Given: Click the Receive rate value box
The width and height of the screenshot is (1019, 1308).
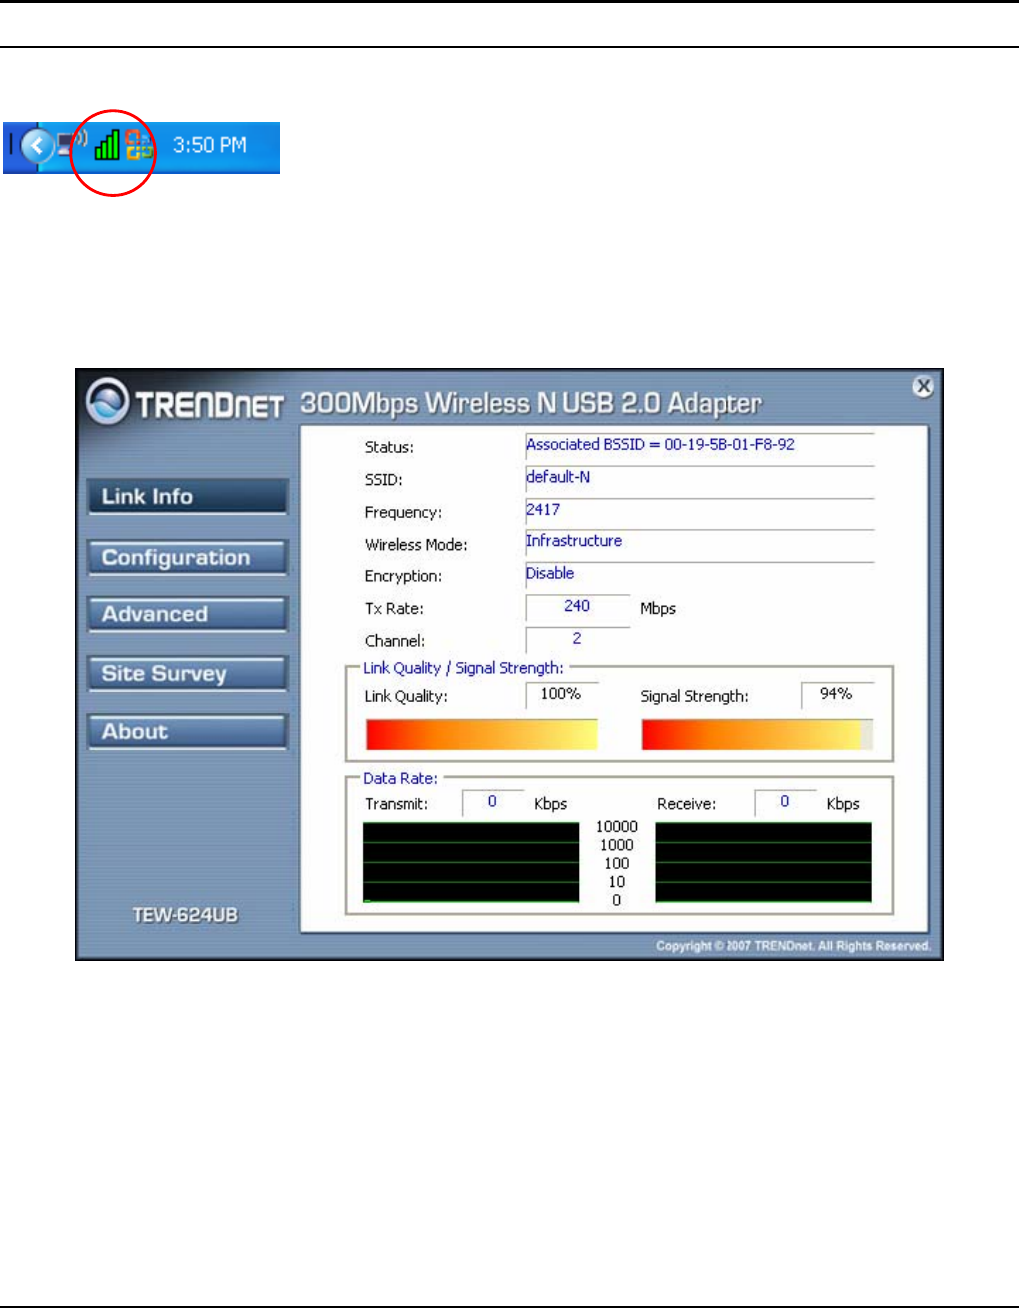Looking at the screenshot, I should click(785, 802).
